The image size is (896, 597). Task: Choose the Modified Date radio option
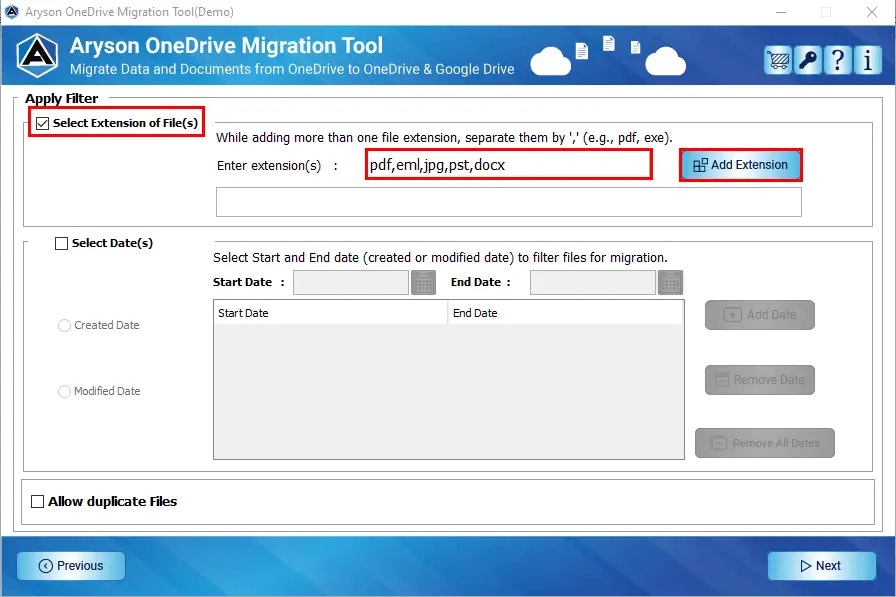(x=64, y=391)
